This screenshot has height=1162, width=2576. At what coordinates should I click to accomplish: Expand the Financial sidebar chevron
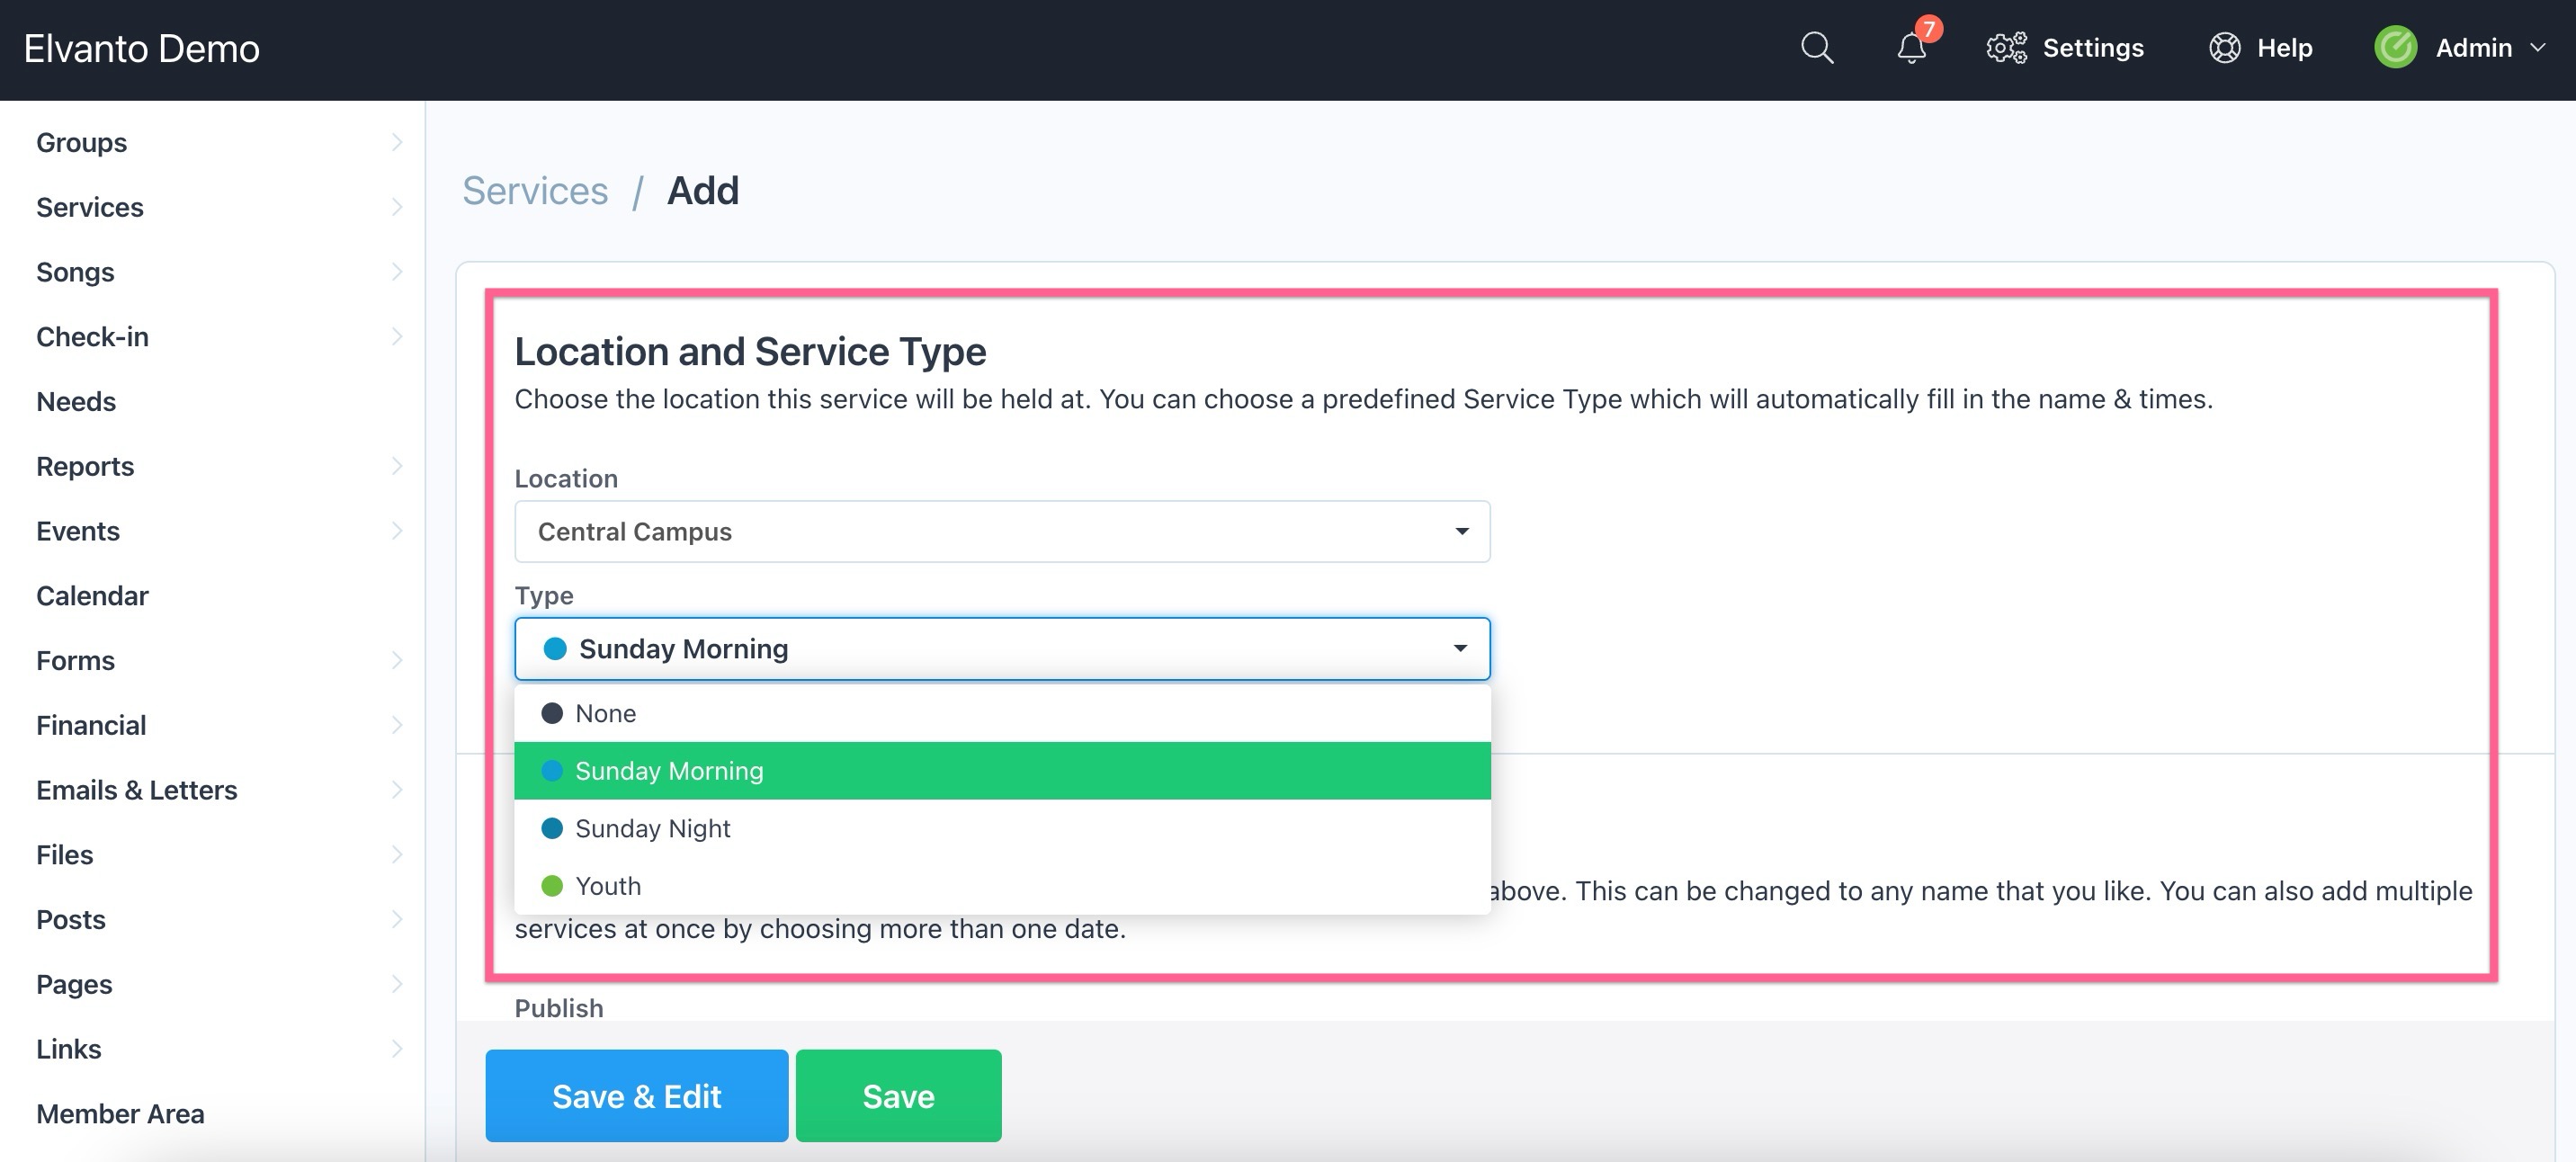pyautogui.click(x=397, y=725)
